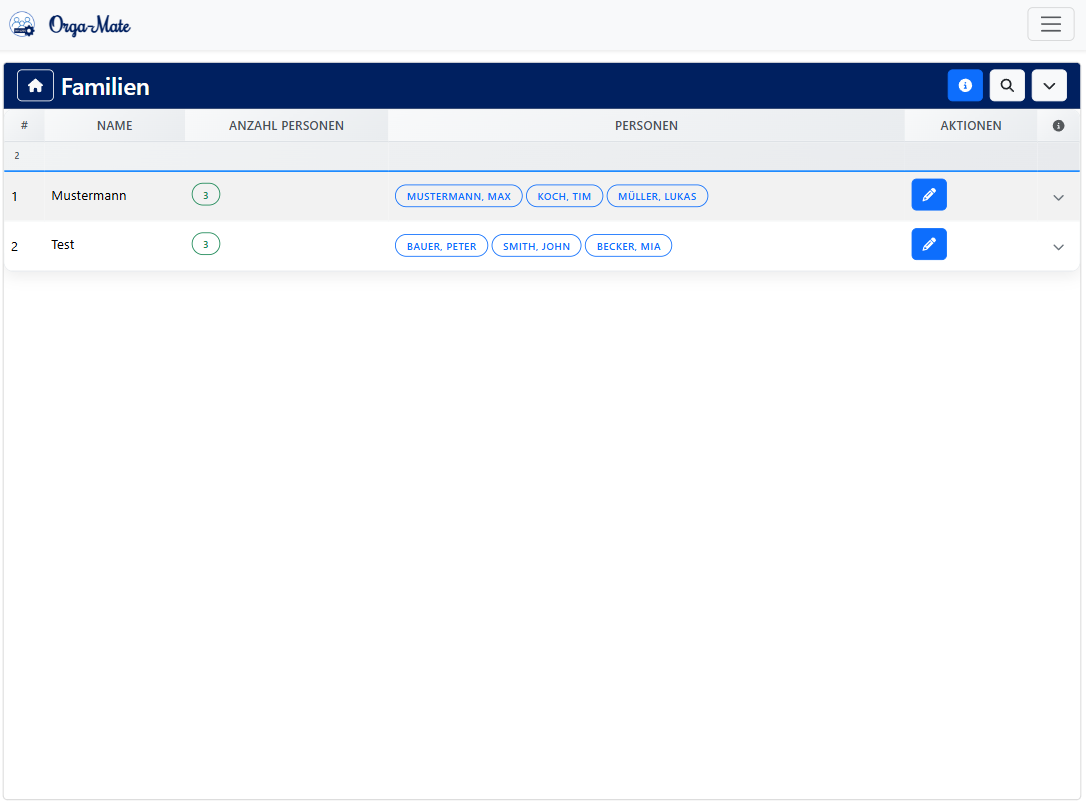This screenshot has width=1086, height=811.
Task: Open search with magnifier icon
Action: click(x=1007, y=86)
